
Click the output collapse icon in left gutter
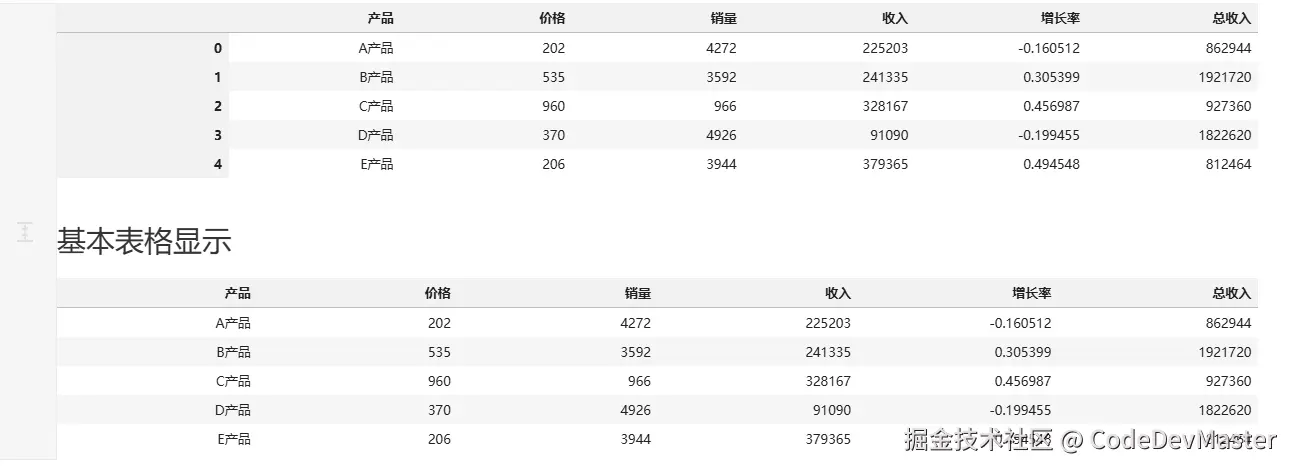[x=26, y=232]
